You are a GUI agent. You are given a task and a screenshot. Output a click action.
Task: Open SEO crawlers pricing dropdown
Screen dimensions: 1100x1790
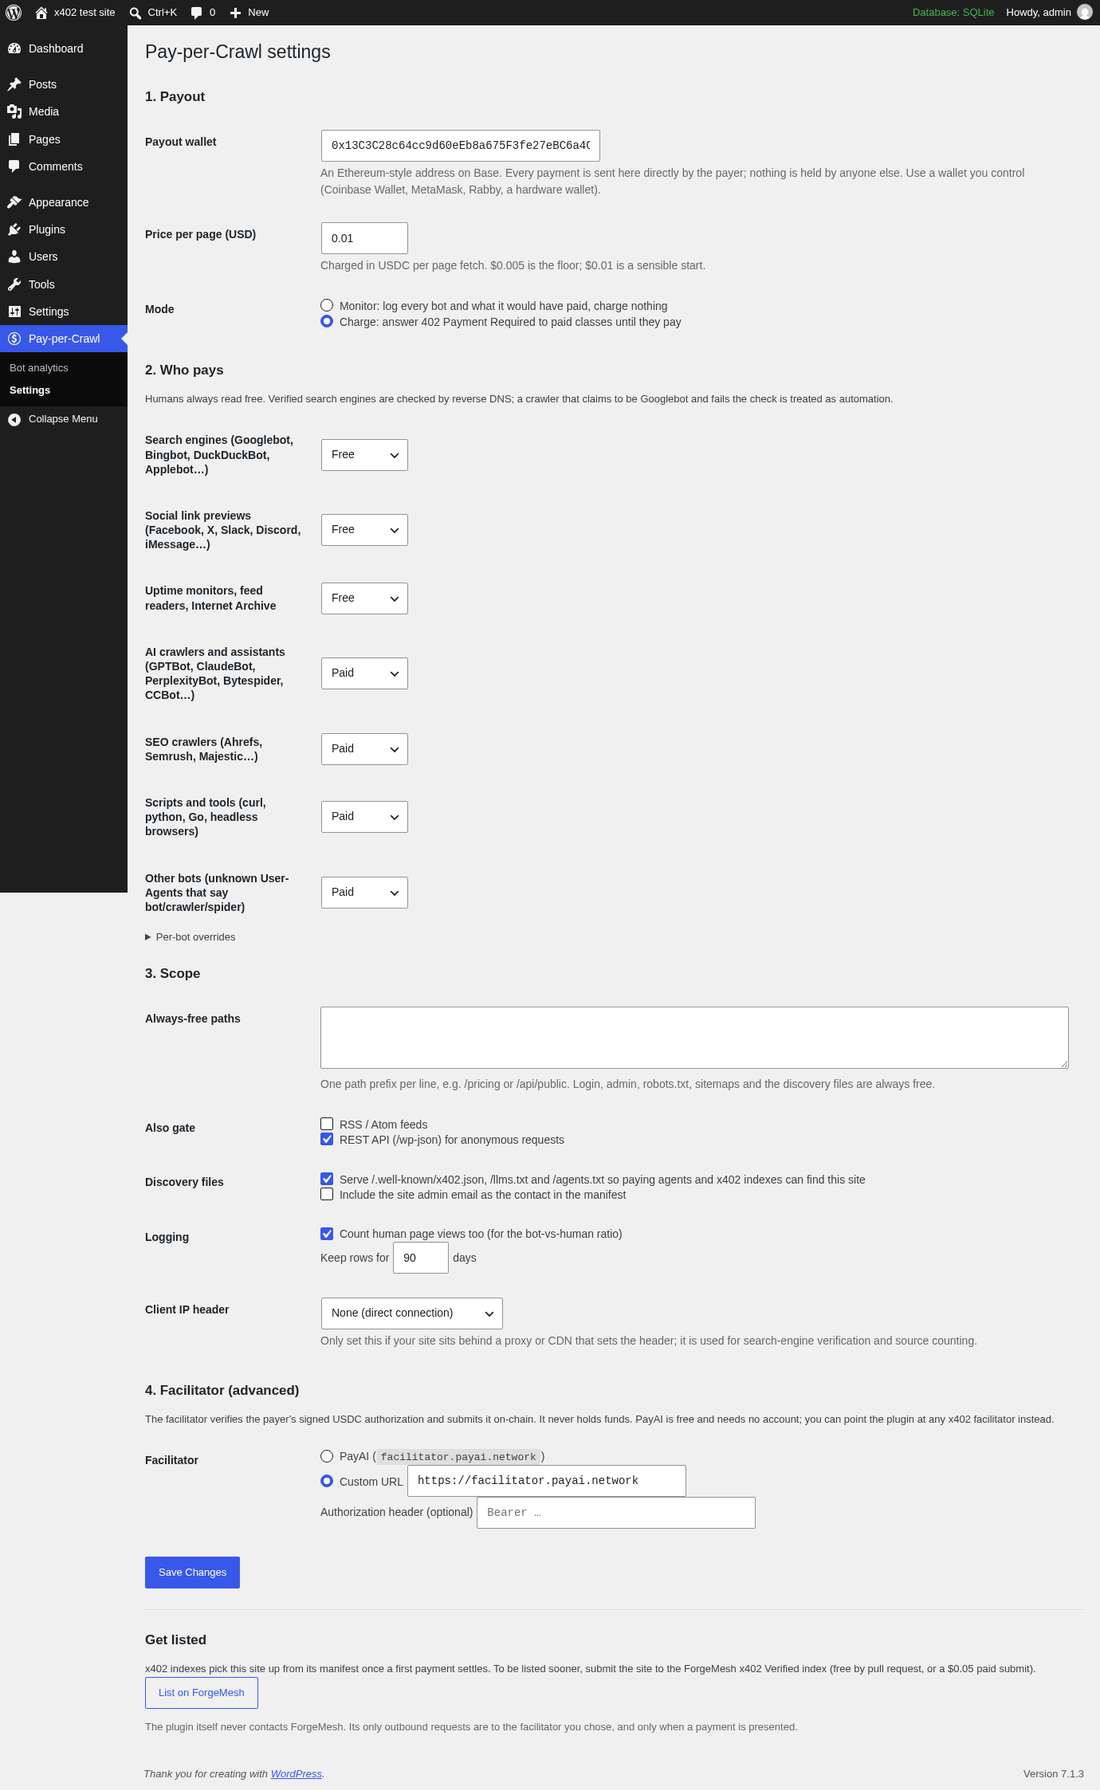[364, 749]
